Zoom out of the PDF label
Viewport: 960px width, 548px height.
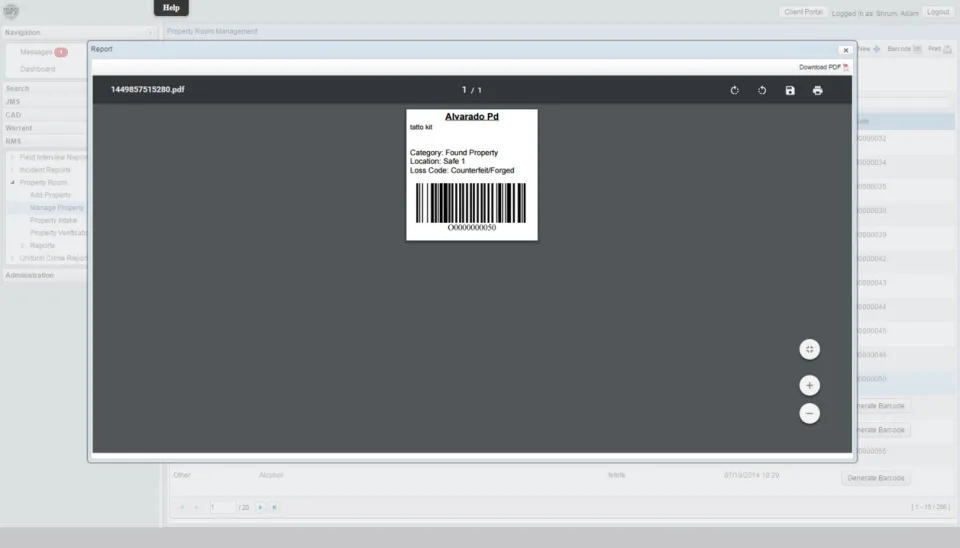pyautogui.click(x=809, y=413)
